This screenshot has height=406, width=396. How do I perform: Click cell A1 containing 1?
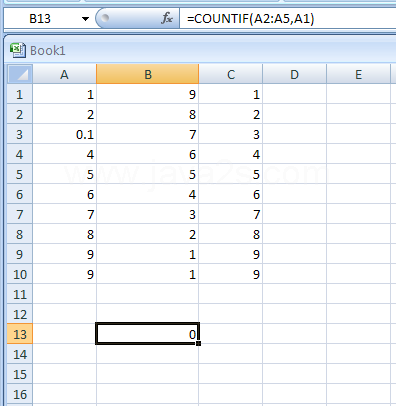click(64, 94)
